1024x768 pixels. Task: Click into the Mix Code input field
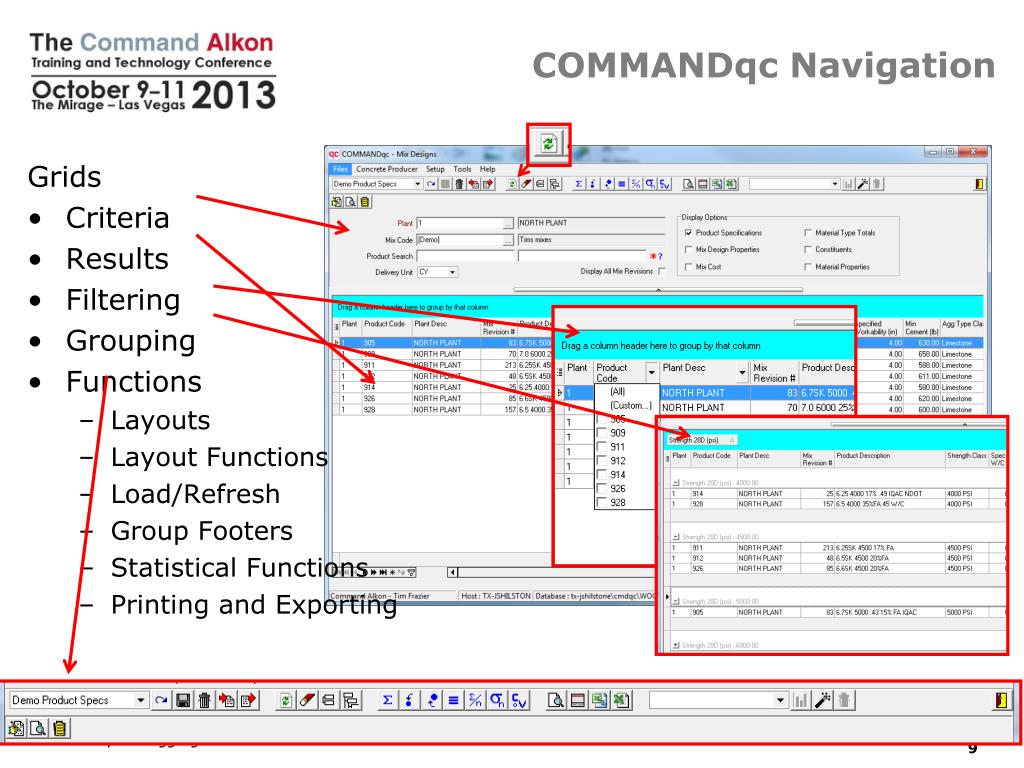click(x=460, y=240)
